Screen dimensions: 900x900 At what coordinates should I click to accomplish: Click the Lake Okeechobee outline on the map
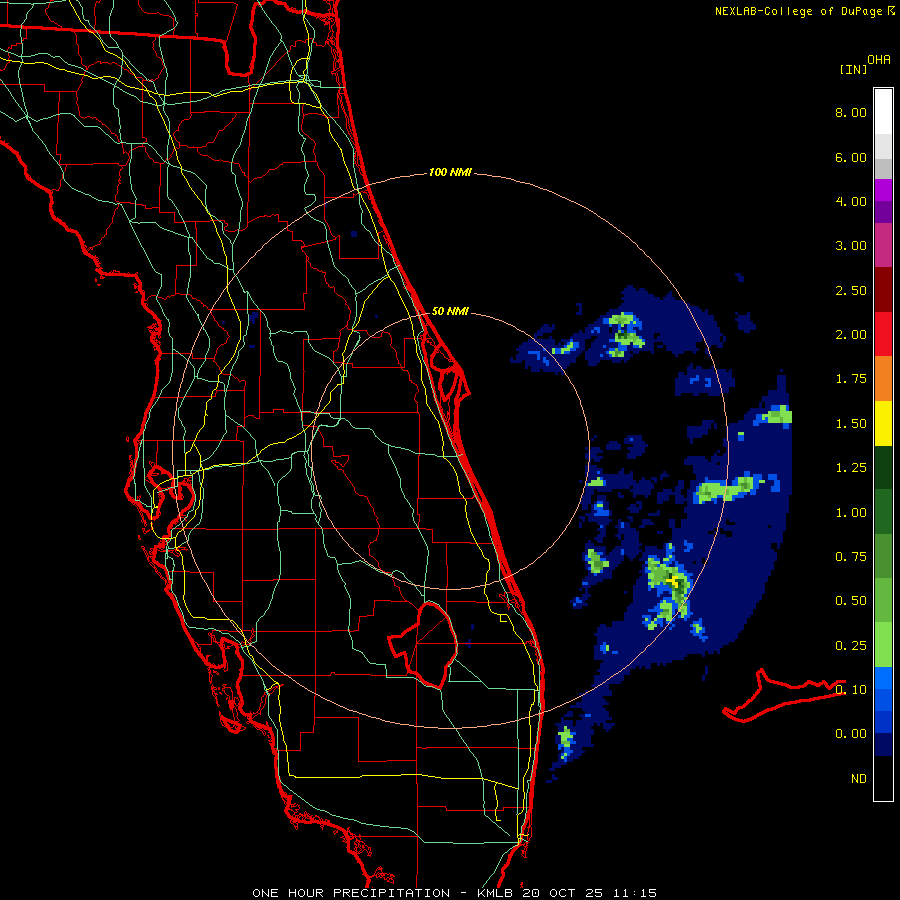click(423, 645)
